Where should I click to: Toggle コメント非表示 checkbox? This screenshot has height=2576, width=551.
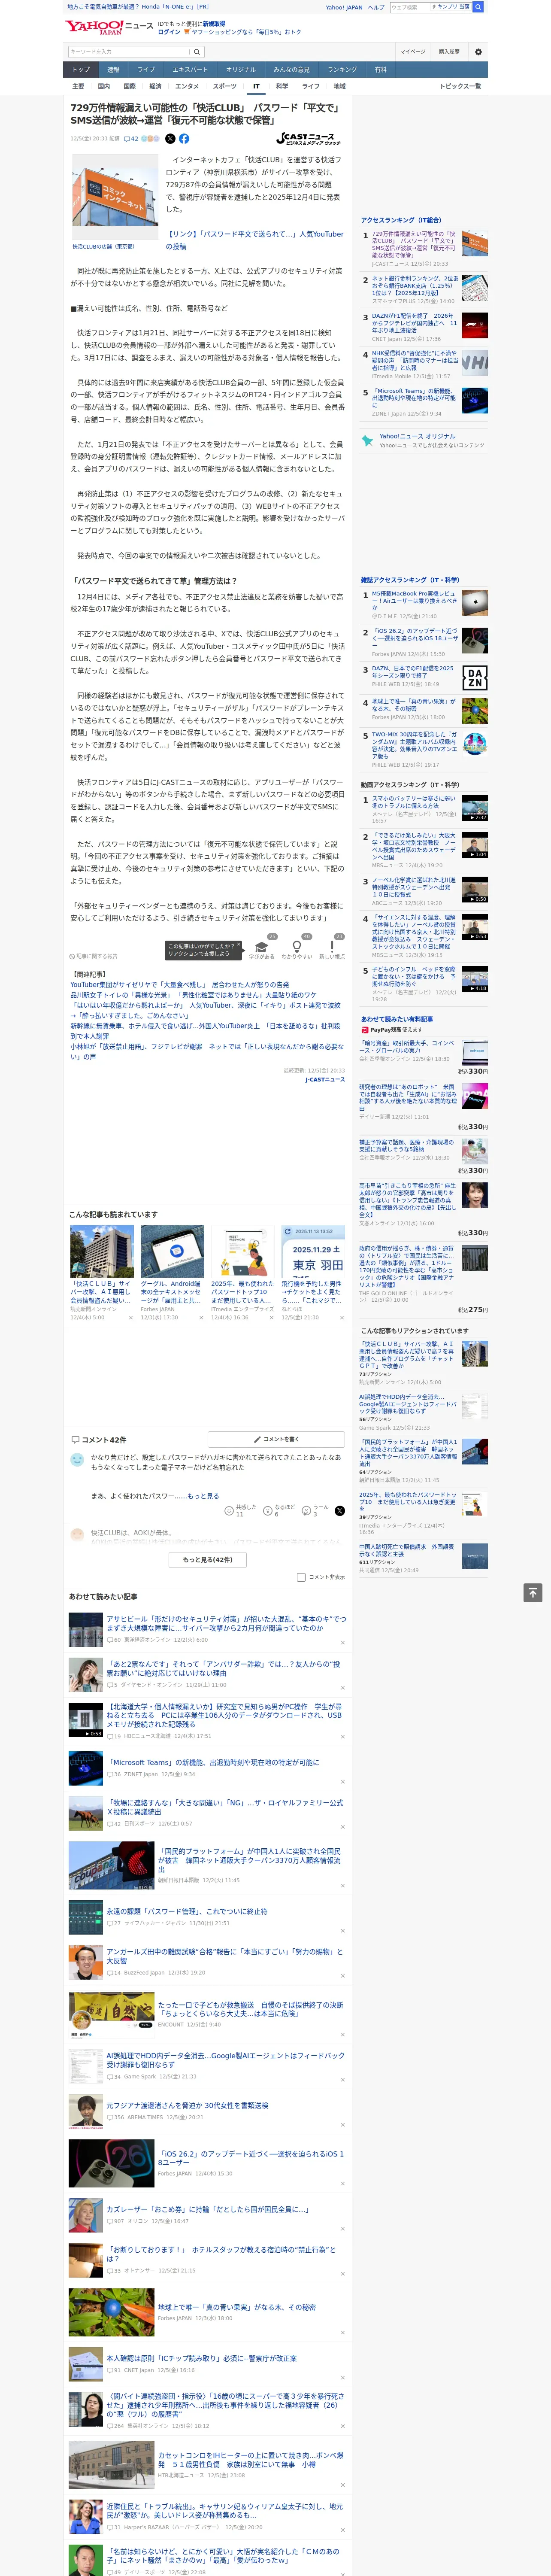point(301,1577)
